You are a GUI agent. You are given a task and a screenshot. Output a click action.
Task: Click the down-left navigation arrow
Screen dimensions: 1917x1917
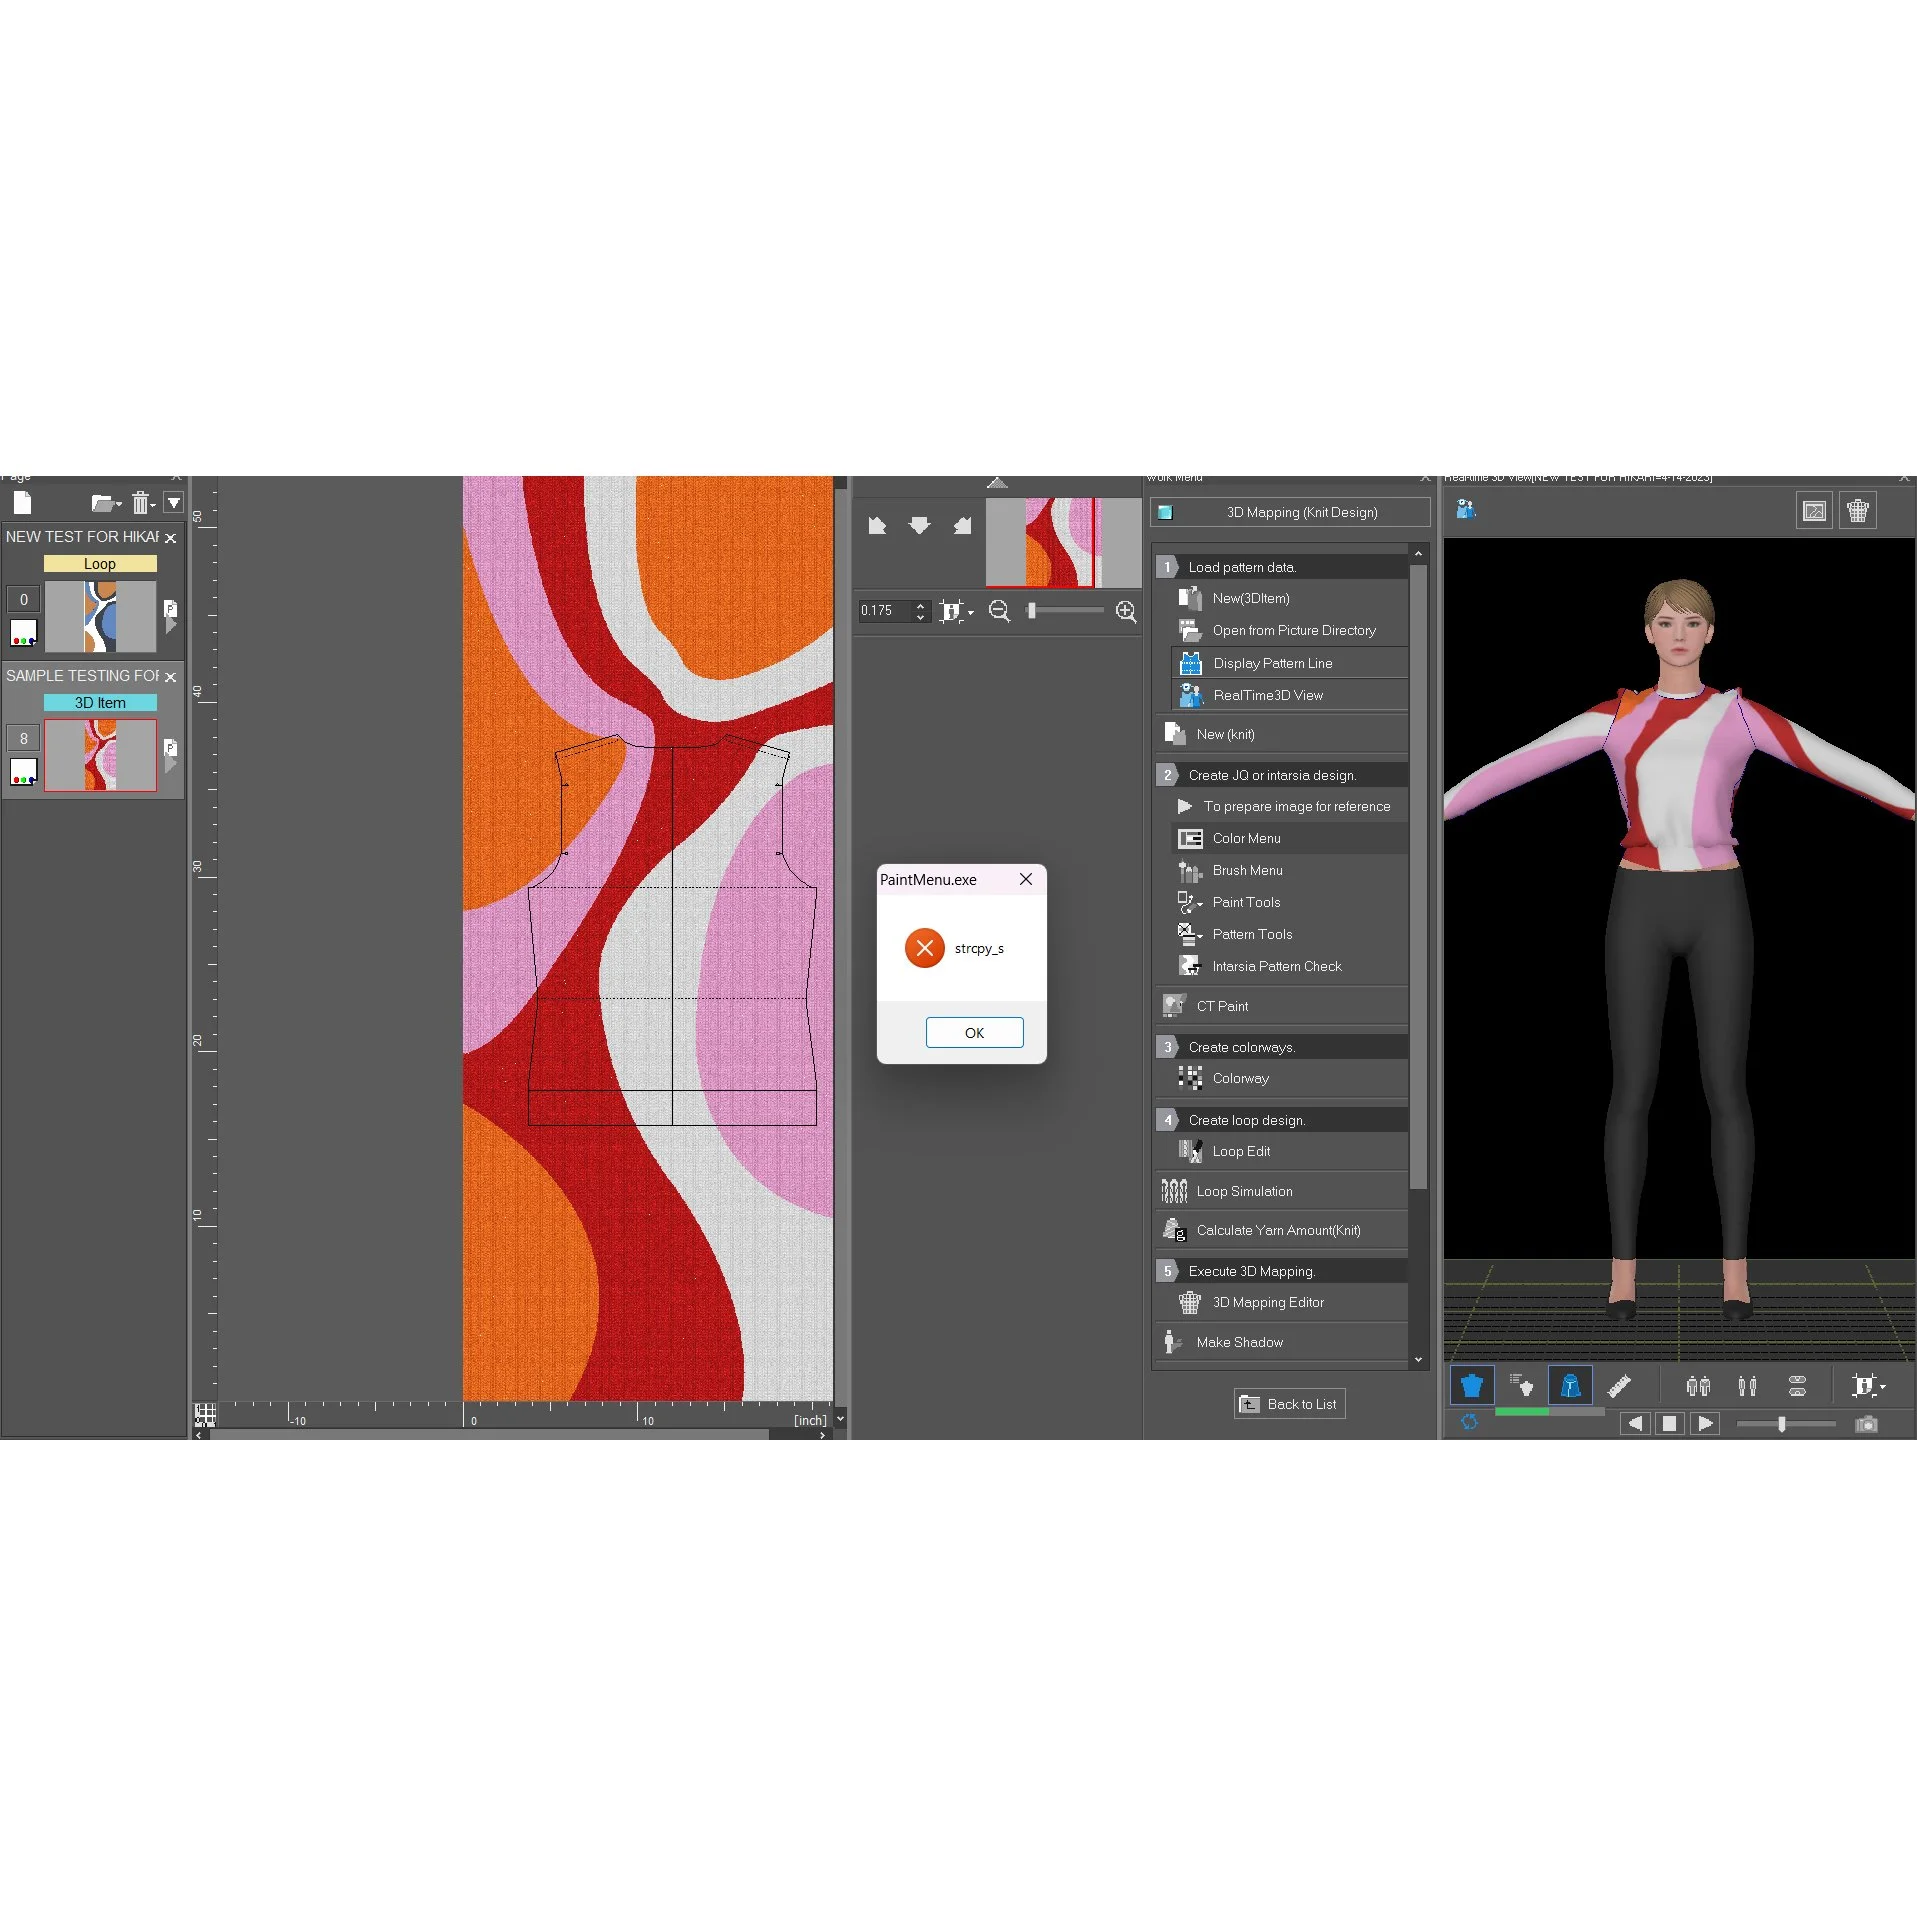tap(877, 526)
